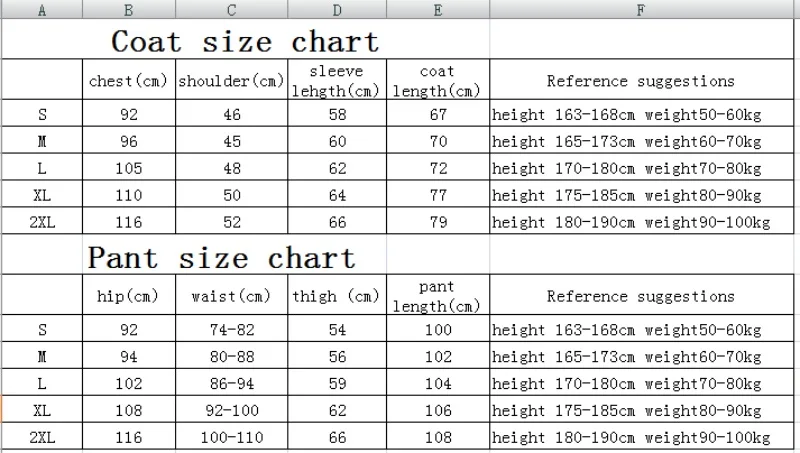Viewport: 800px width, 453px height.
Task: Select the sleeve length(cm) header cell
Action: coord(337,82)
